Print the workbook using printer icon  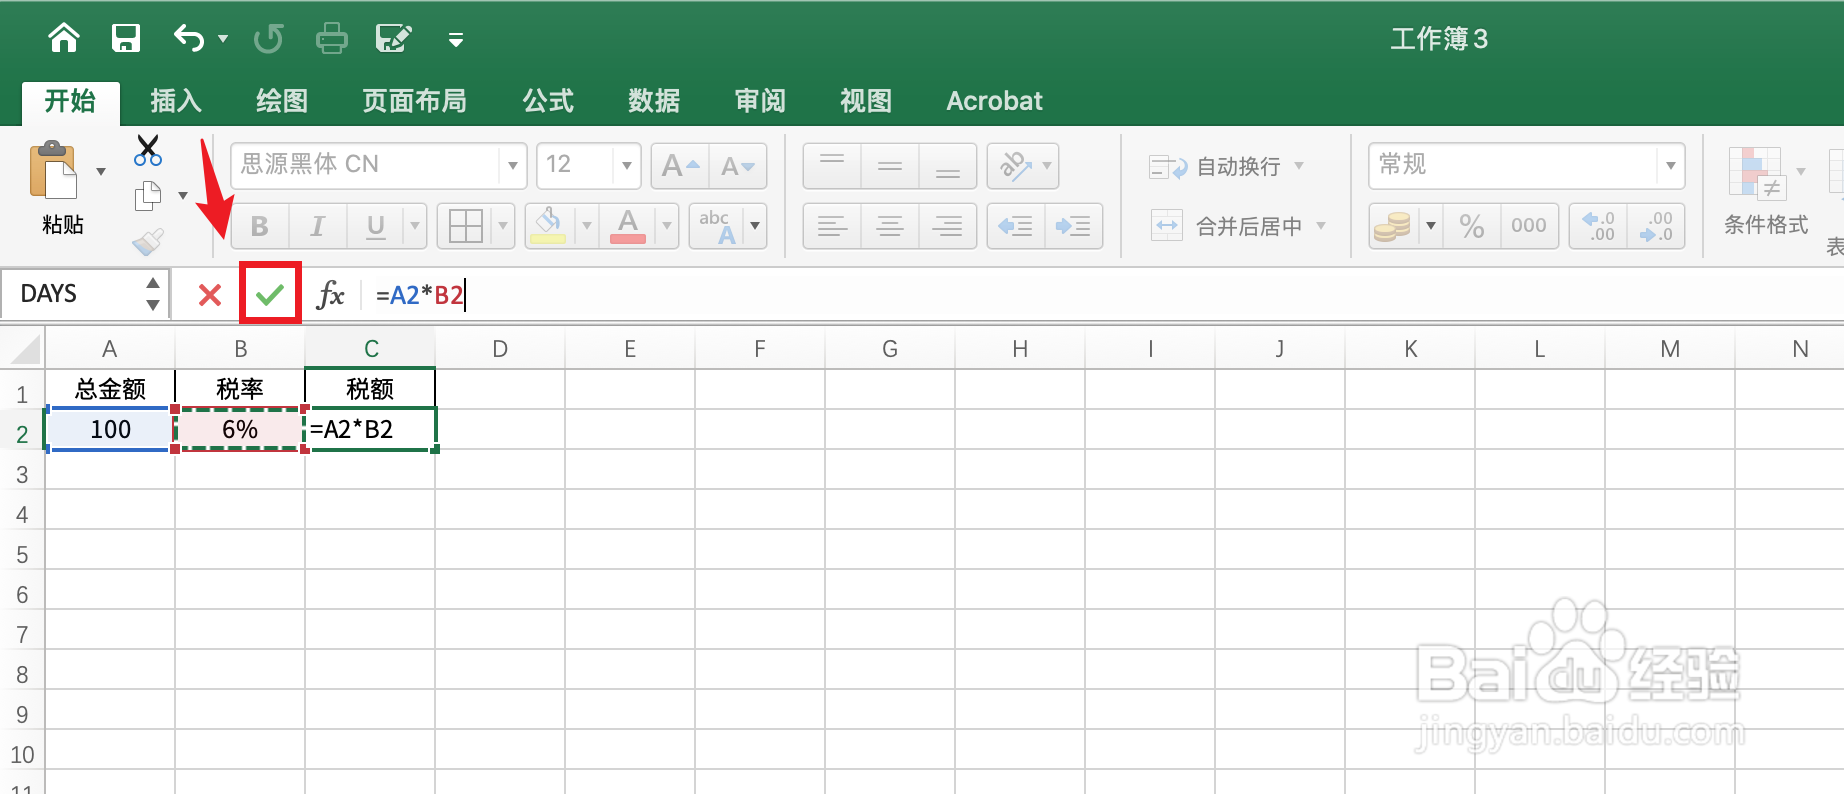(331, 39)
